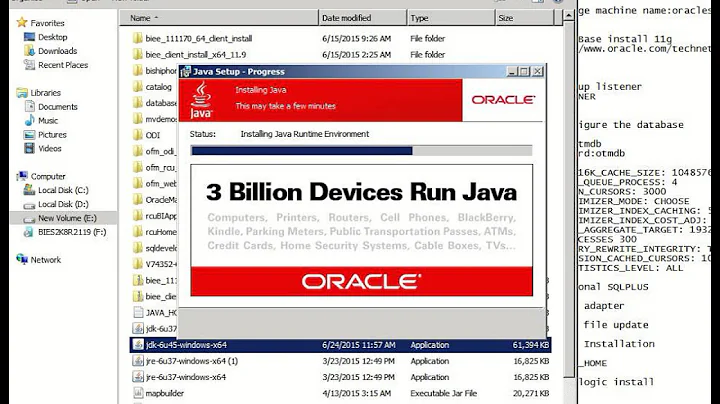Screen dimensions: 720x404
Task: Click the Oracle logo in dialog header
Action: (x=503, y=100)
